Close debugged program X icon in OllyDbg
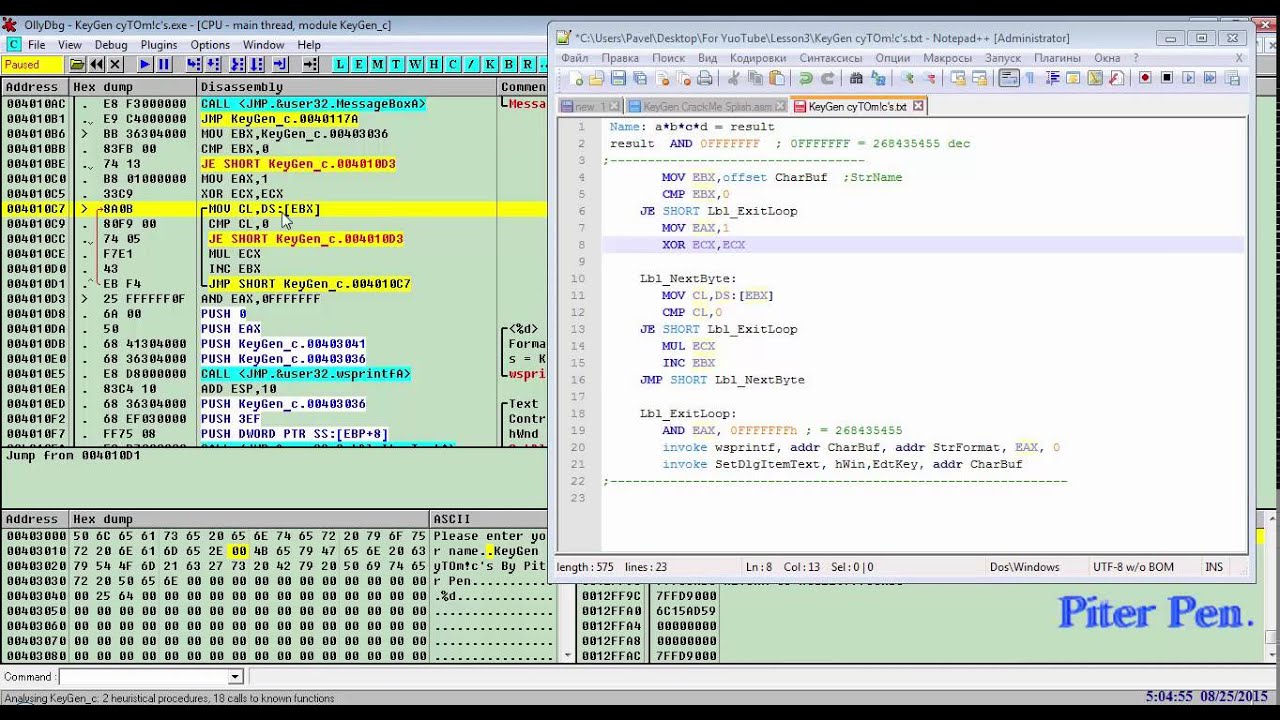This screenshot has height=720, width=1280. pyautogui.click(x=115, y=64)
